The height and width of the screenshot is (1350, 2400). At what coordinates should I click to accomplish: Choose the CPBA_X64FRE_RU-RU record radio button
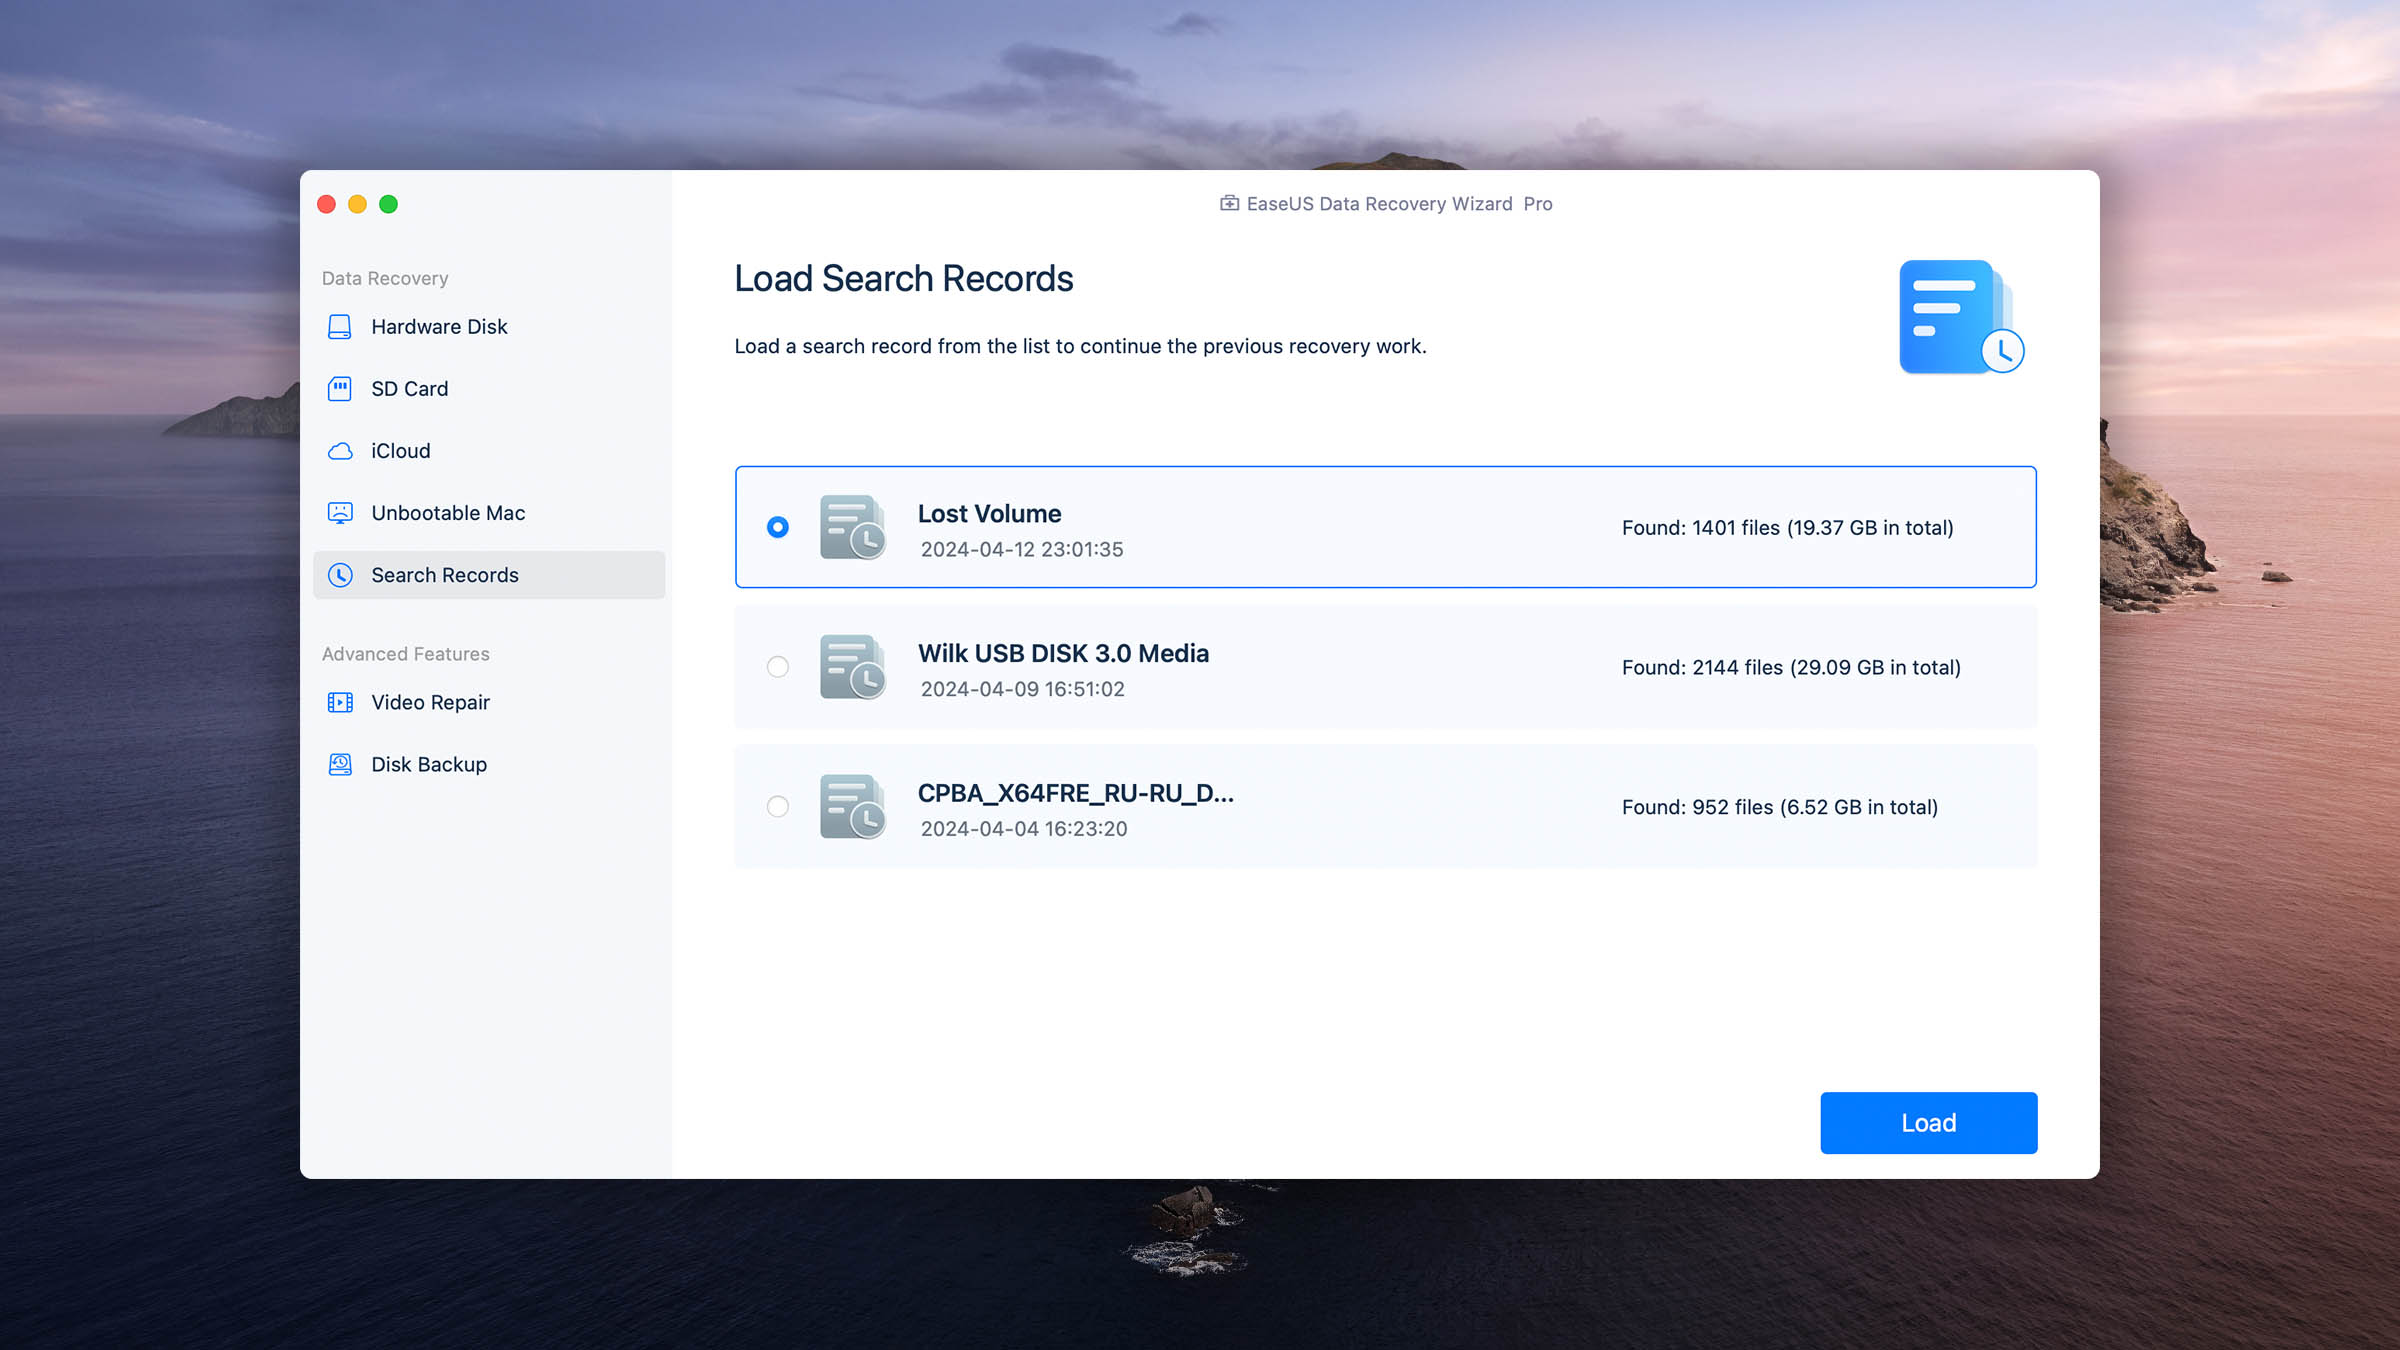777,806
